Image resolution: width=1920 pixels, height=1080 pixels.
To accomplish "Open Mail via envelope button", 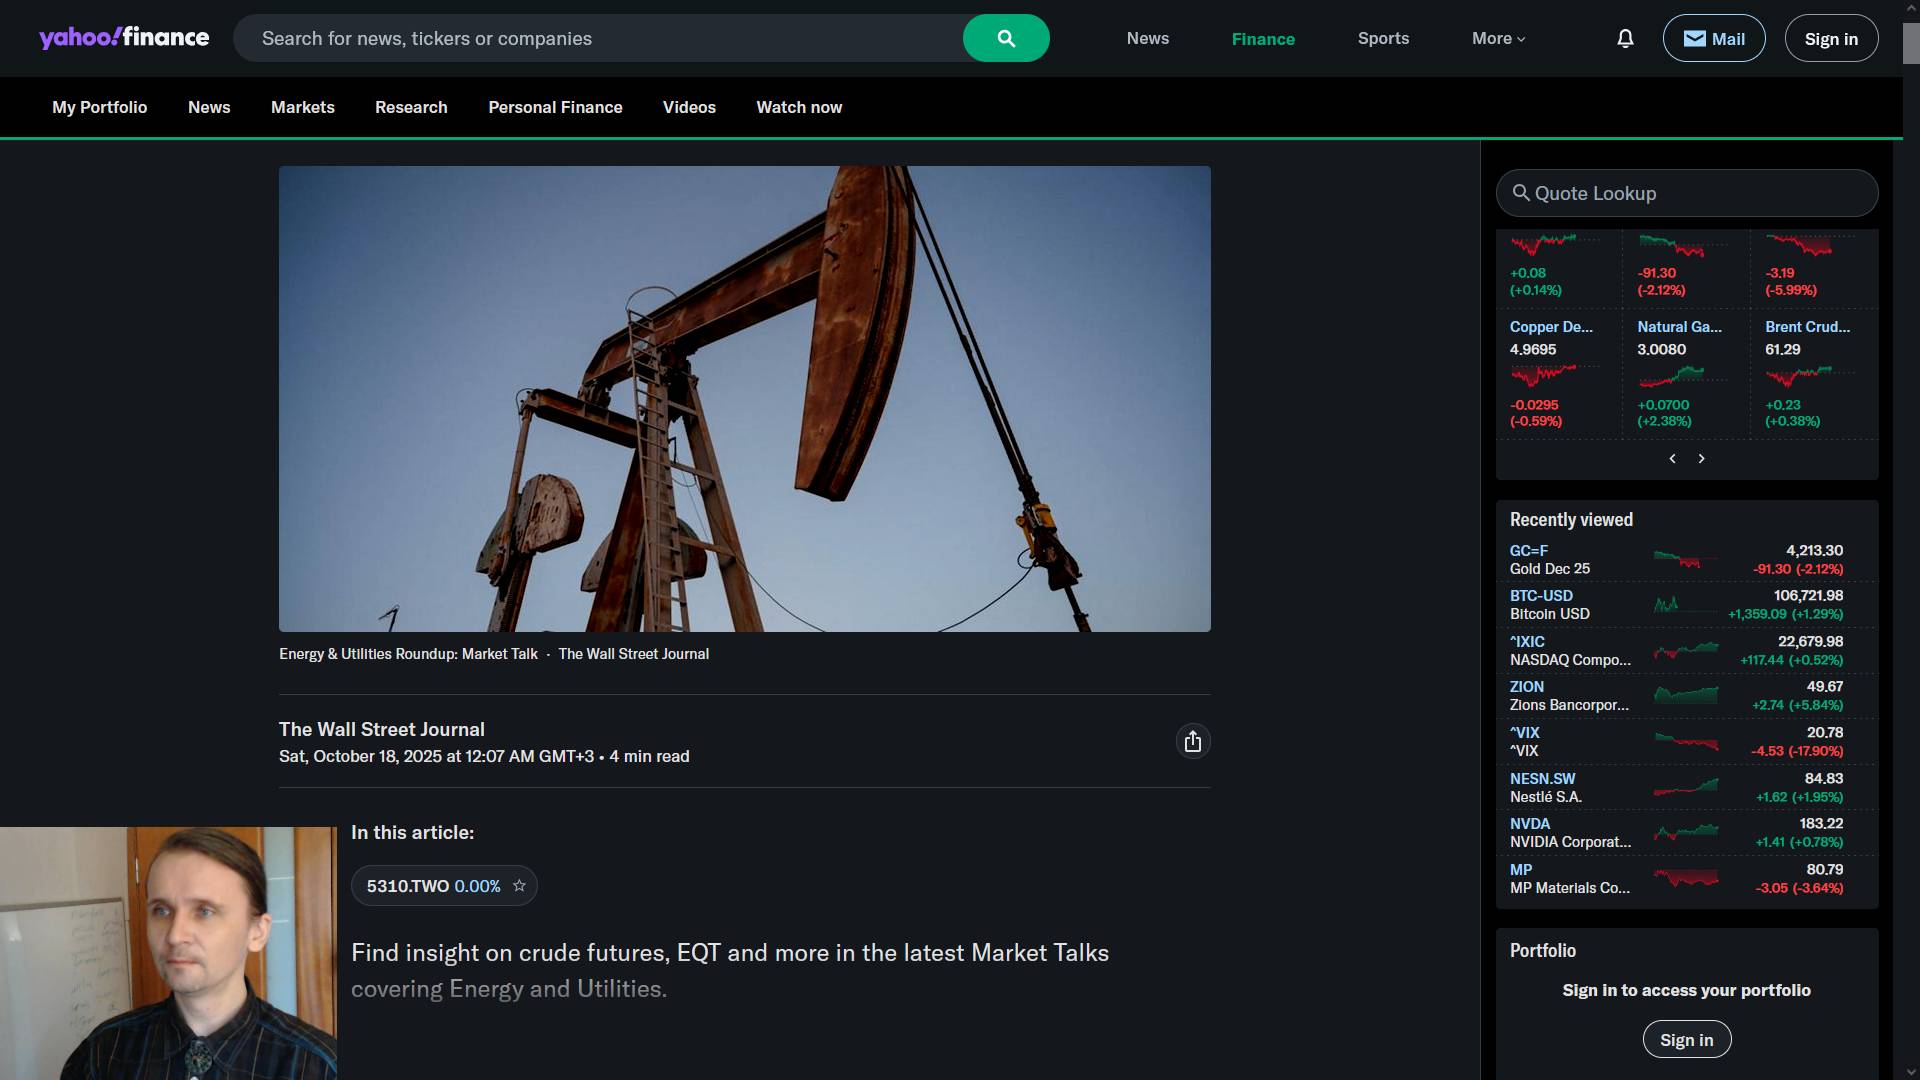I will point(1713,39).
